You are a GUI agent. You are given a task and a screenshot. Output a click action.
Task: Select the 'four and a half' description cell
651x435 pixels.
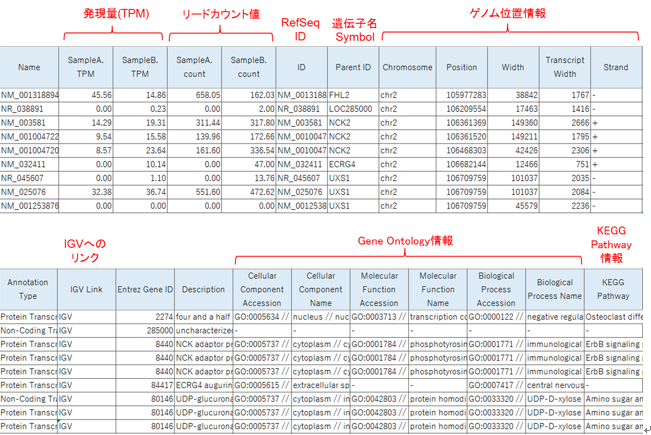pos(203,317)
